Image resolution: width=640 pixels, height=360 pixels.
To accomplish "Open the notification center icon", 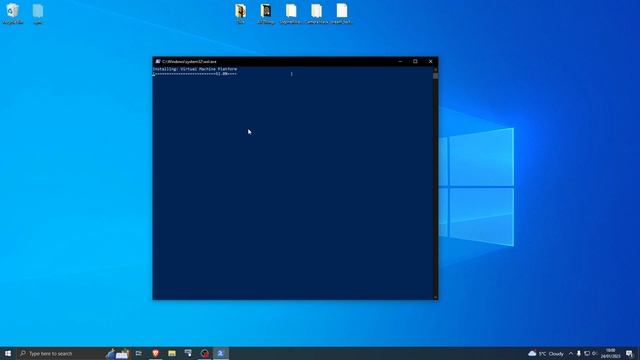I will tap(630, 353).
